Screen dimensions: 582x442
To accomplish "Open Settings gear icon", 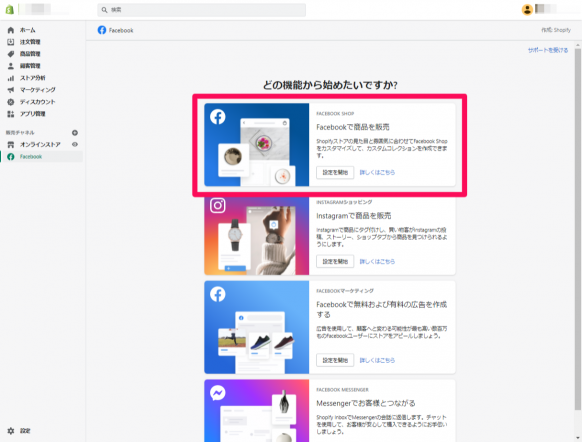I will (11, 431).
